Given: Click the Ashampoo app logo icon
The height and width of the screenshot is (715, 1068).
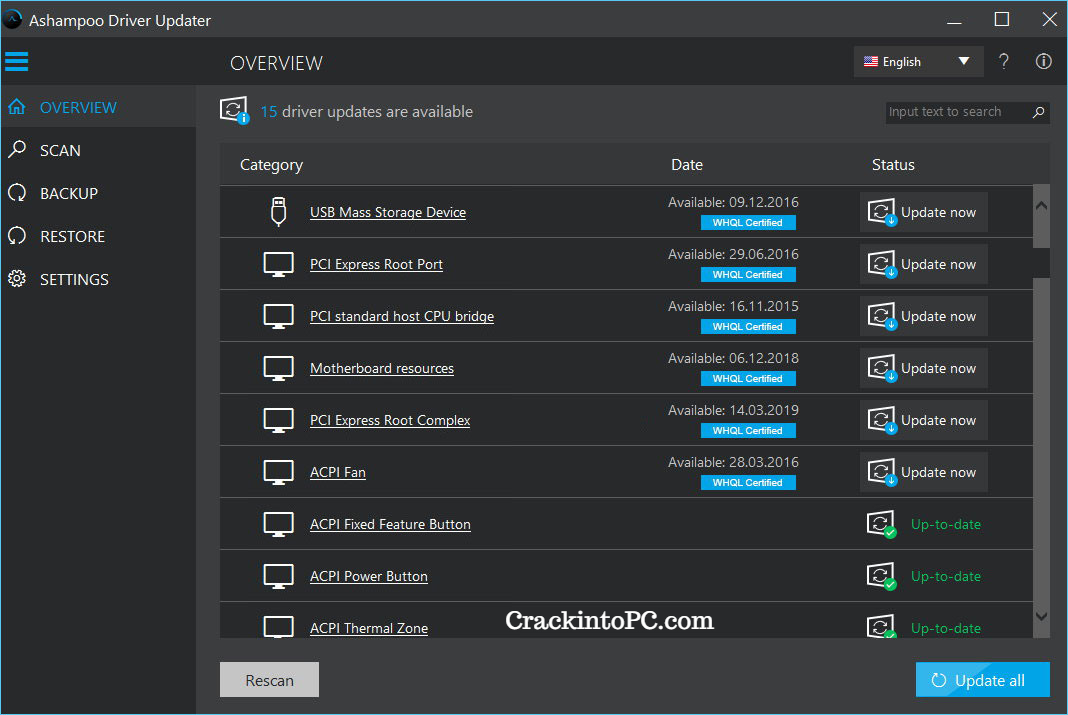Looking at the screenshot, I should click(x=12, y=20).
